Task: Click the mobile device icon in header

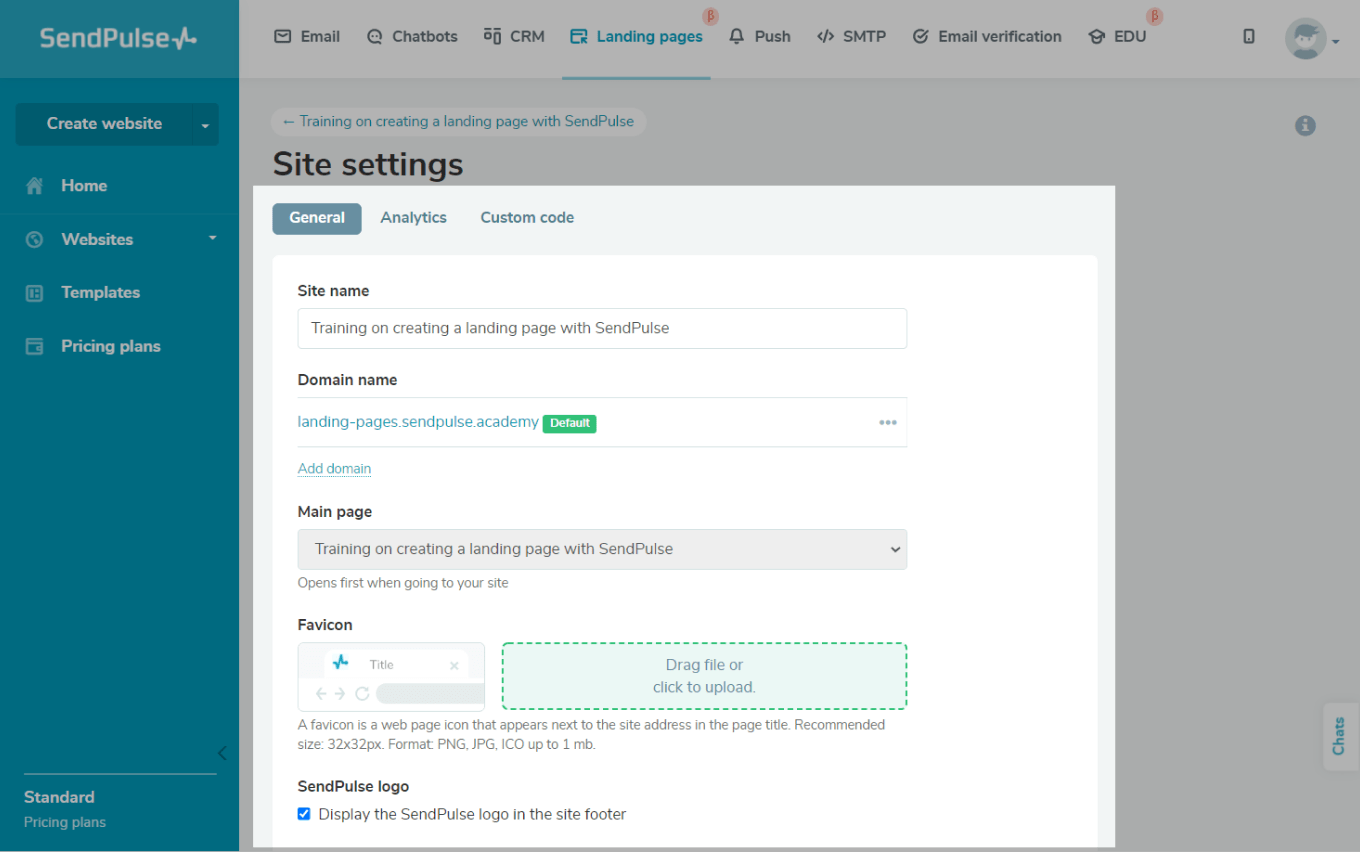Action: click(1249, 36)
